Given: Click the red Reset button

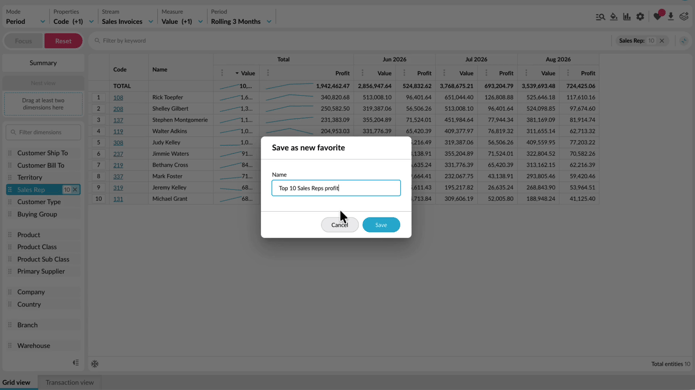Looking at the screenshot, I should (x=63, y=41).
